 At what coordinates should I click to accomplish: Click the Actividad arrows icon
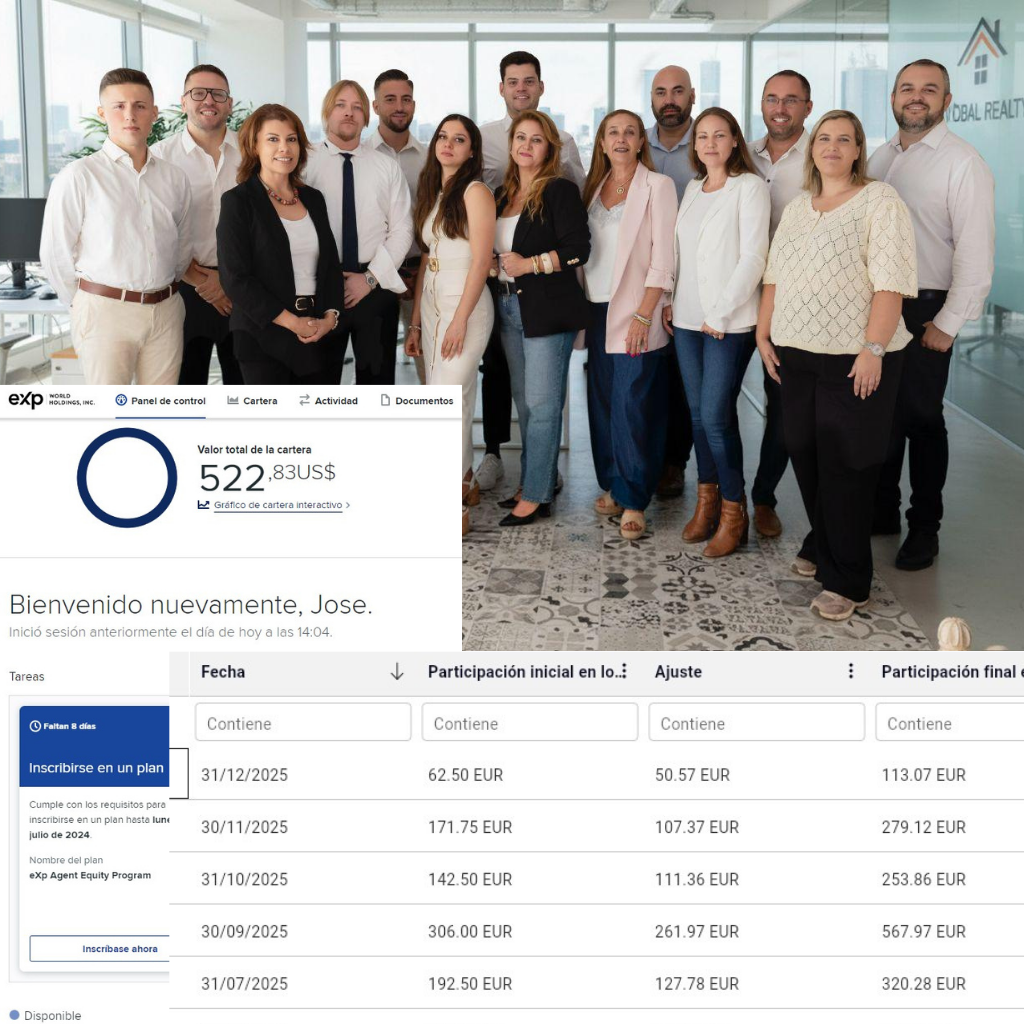point(304,401)
